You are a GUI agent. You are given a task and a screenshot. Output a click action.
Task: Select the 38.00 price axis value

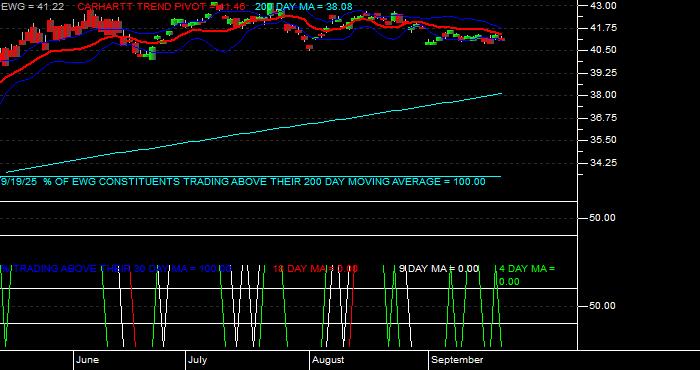coord(603,95)
